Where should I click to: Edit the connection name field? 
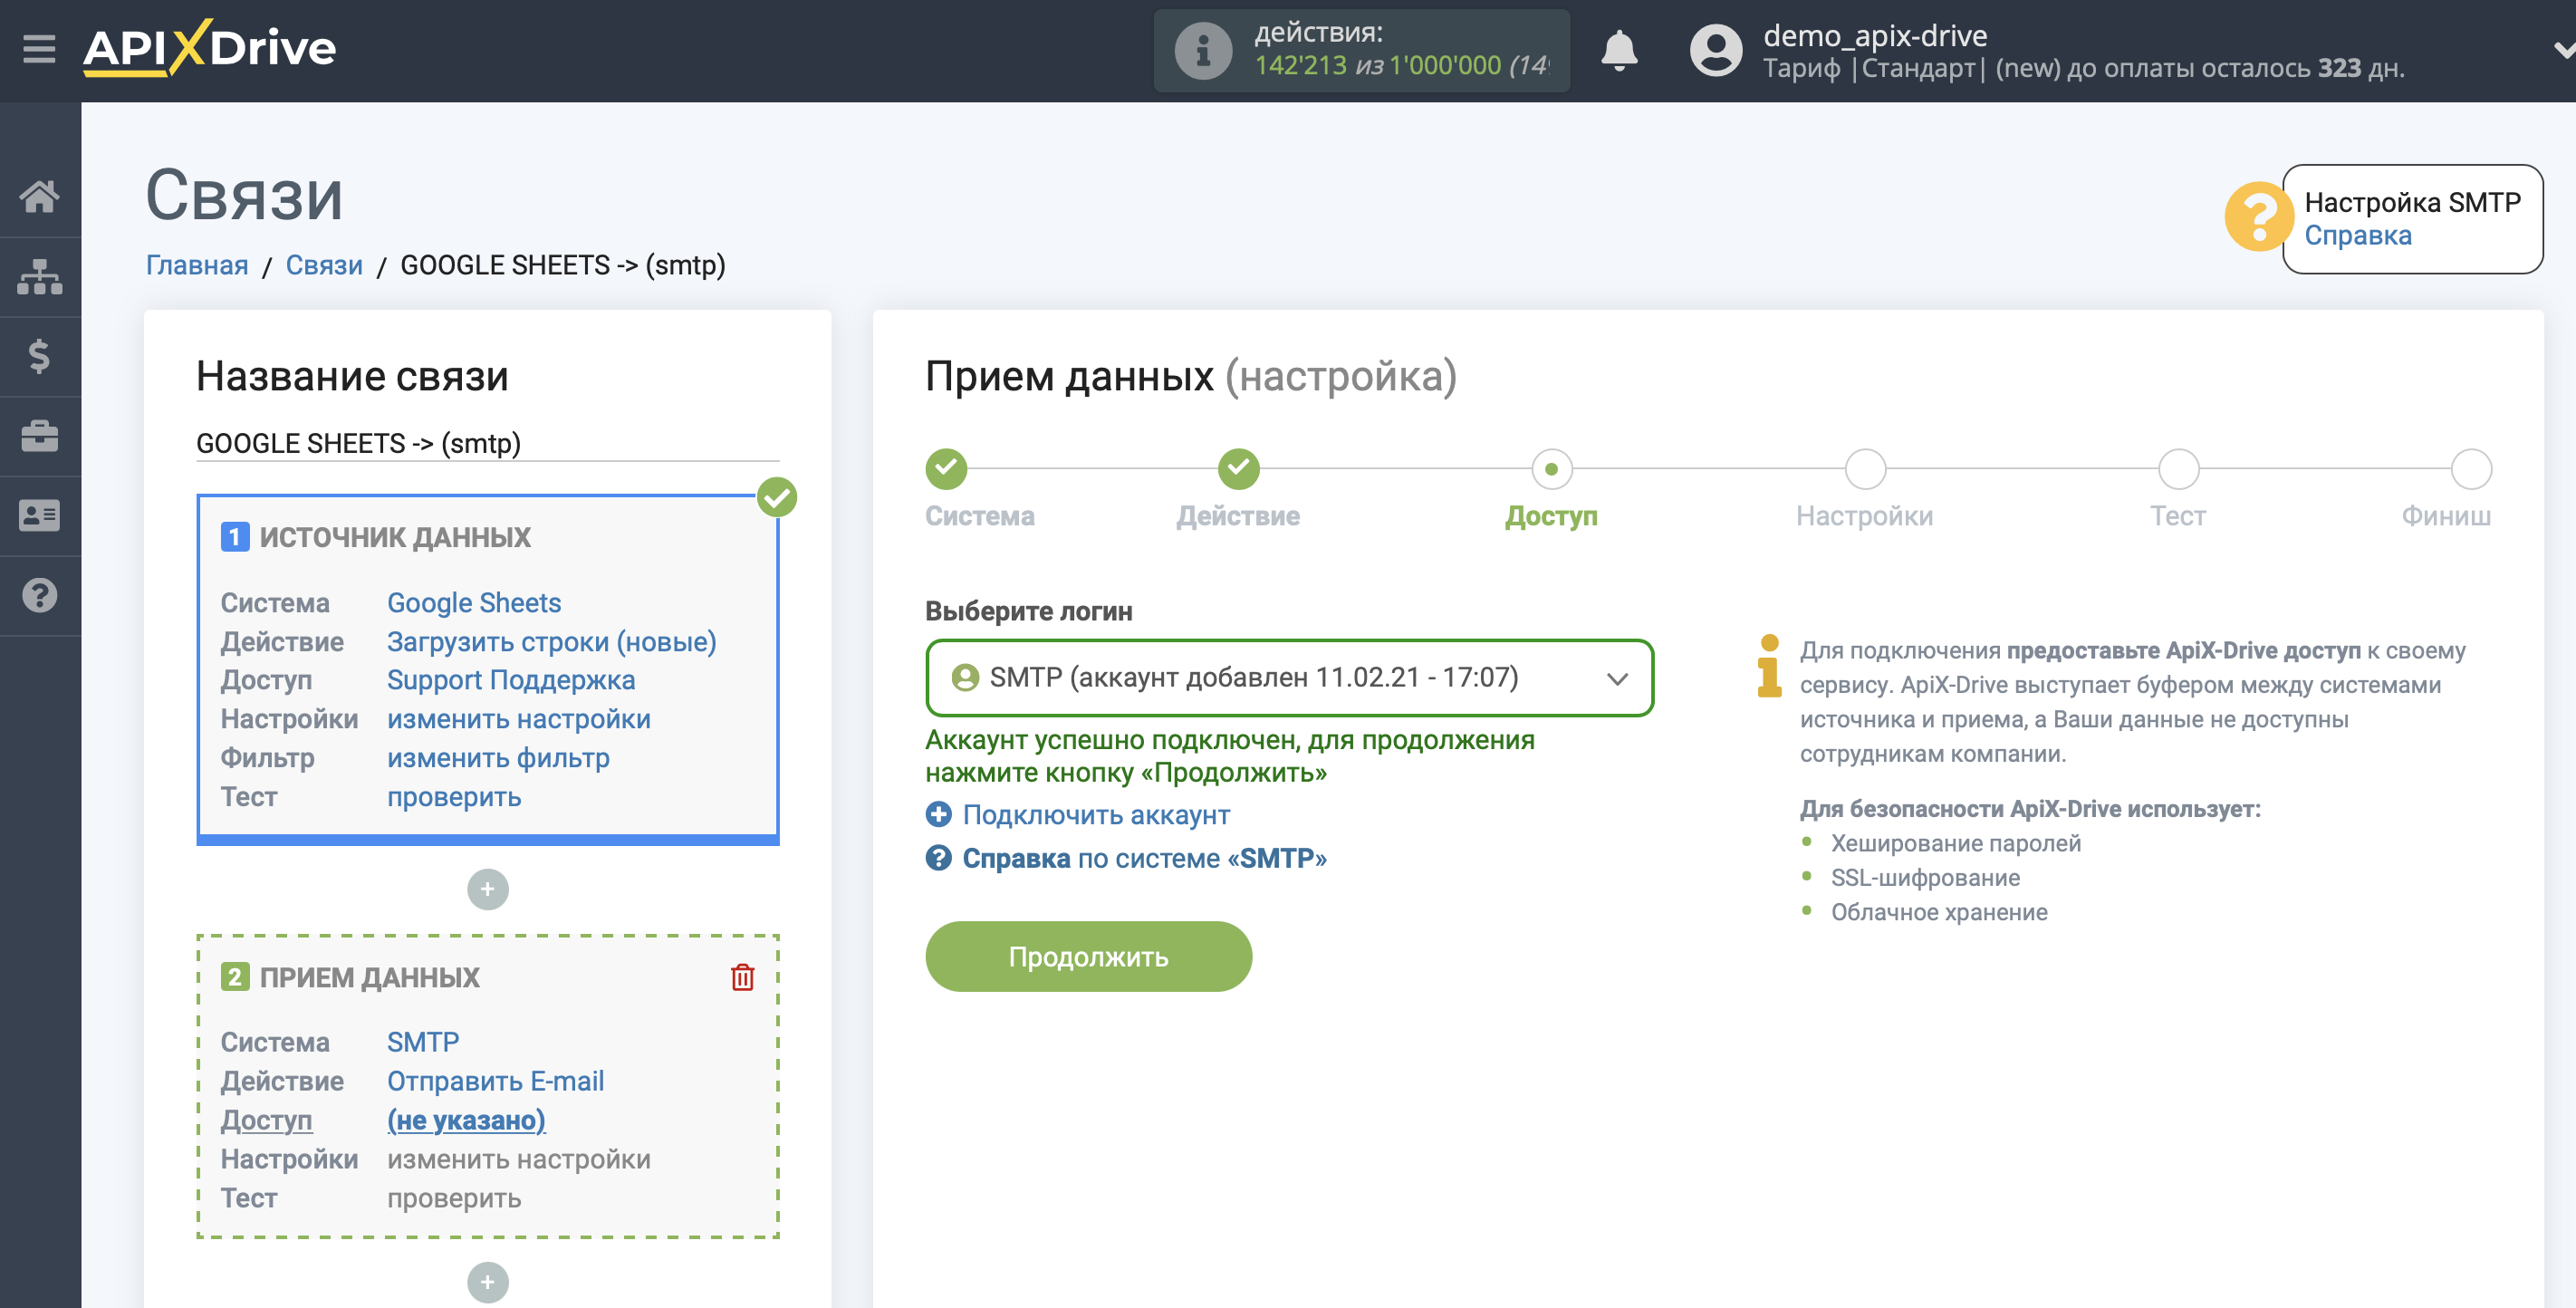tap(487, 443)
